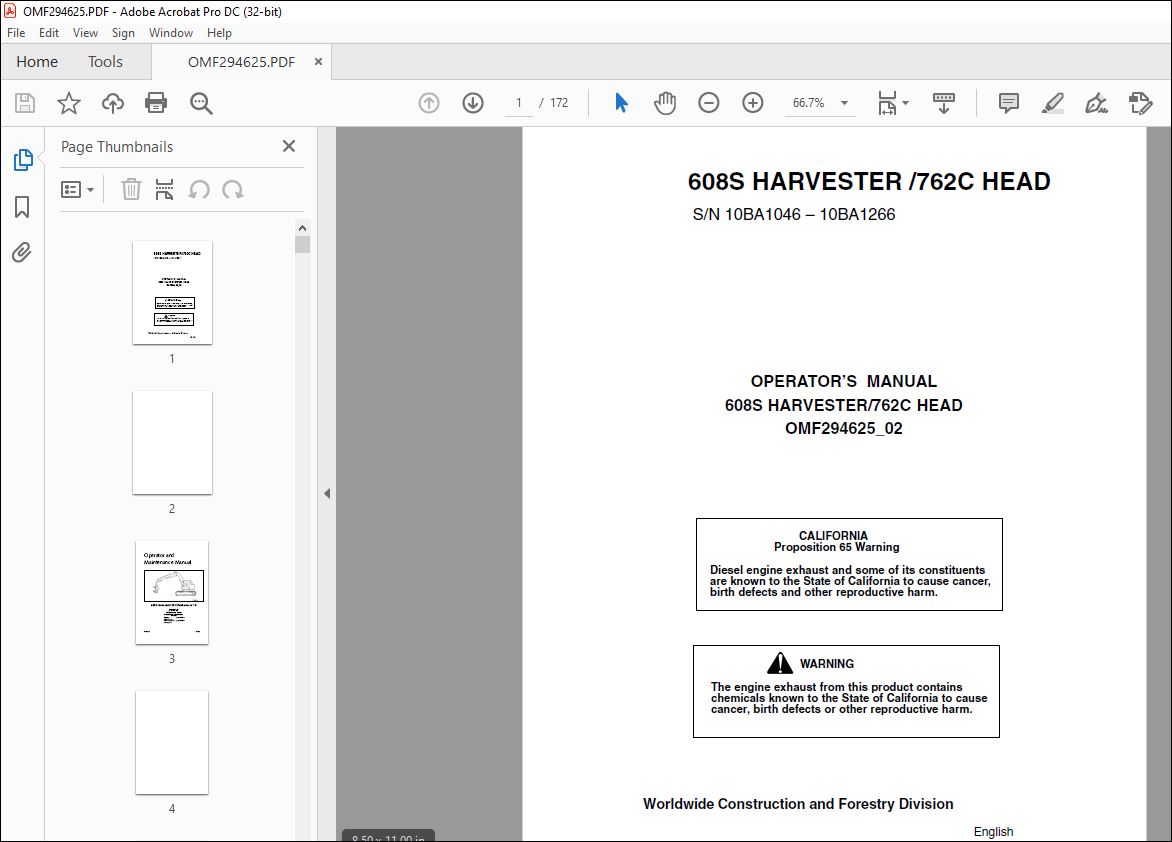Click the 'Proposition 65 Warning' text
This screenshot has width=1172, height=842.
[x=836, y=547]
